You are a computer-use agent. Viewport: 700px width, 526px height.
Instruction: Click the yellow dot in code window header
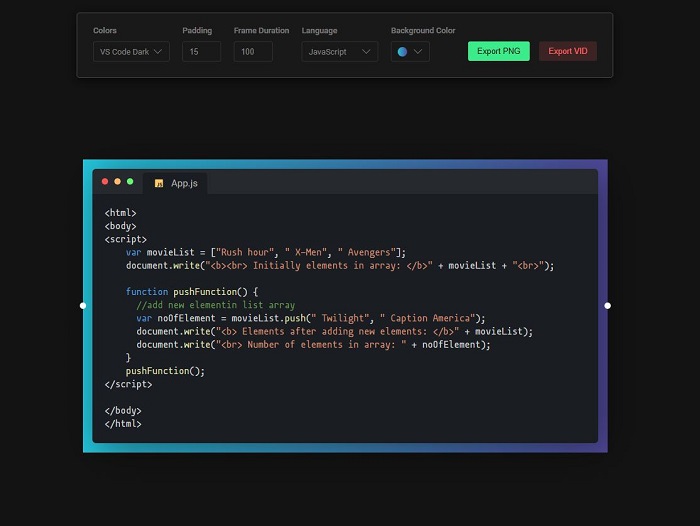coord(117,182)
